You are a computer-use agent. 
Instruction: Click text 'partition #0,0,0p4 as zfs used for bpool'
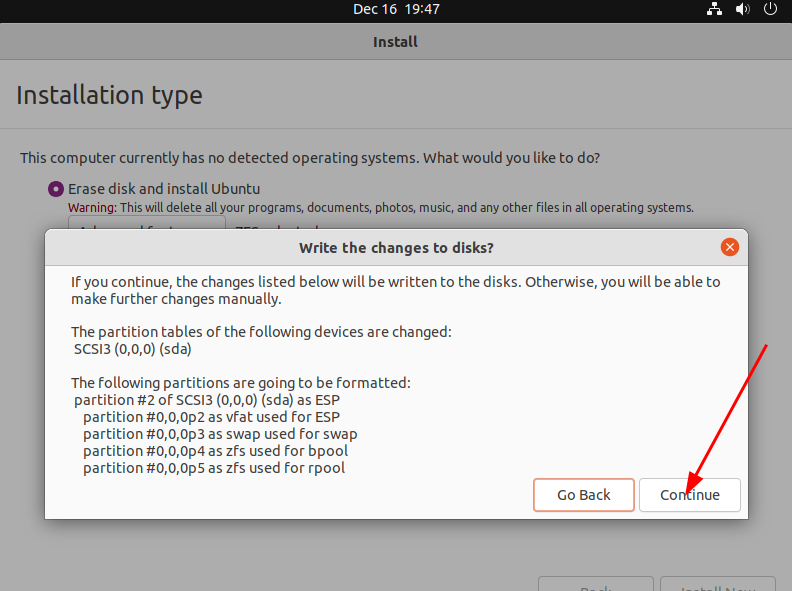point(216,451)
